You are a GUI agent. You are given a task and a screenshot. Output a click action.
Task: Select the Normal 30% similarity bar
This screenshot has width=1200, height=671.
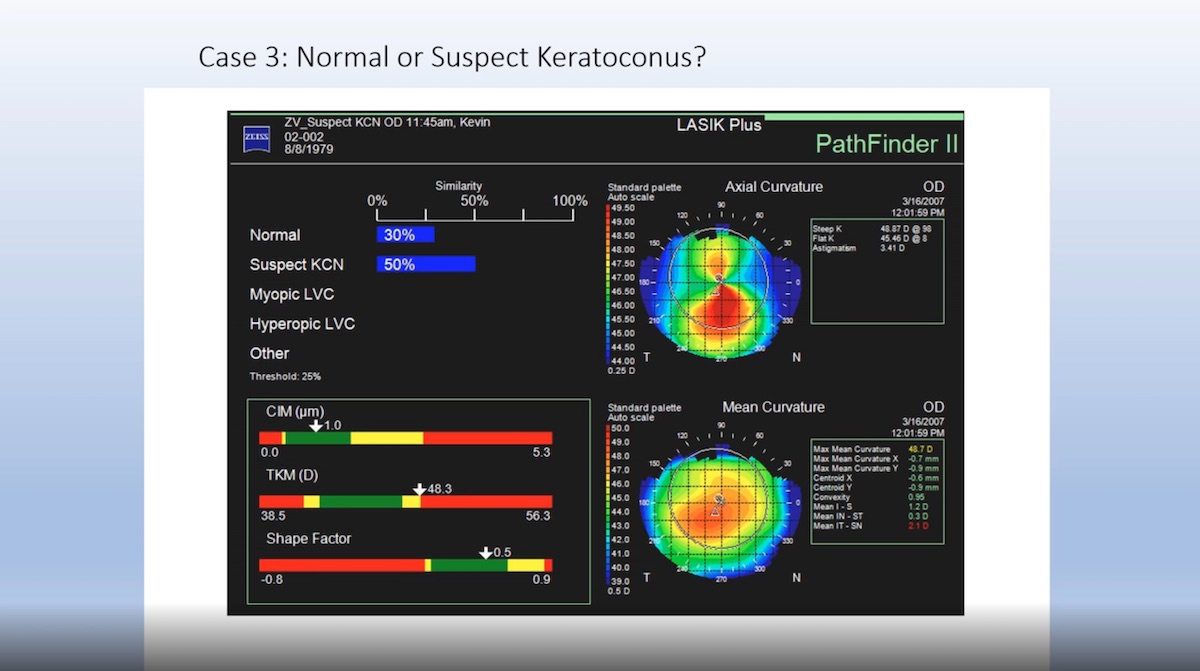pyautogui.click(x=405, y=235)
